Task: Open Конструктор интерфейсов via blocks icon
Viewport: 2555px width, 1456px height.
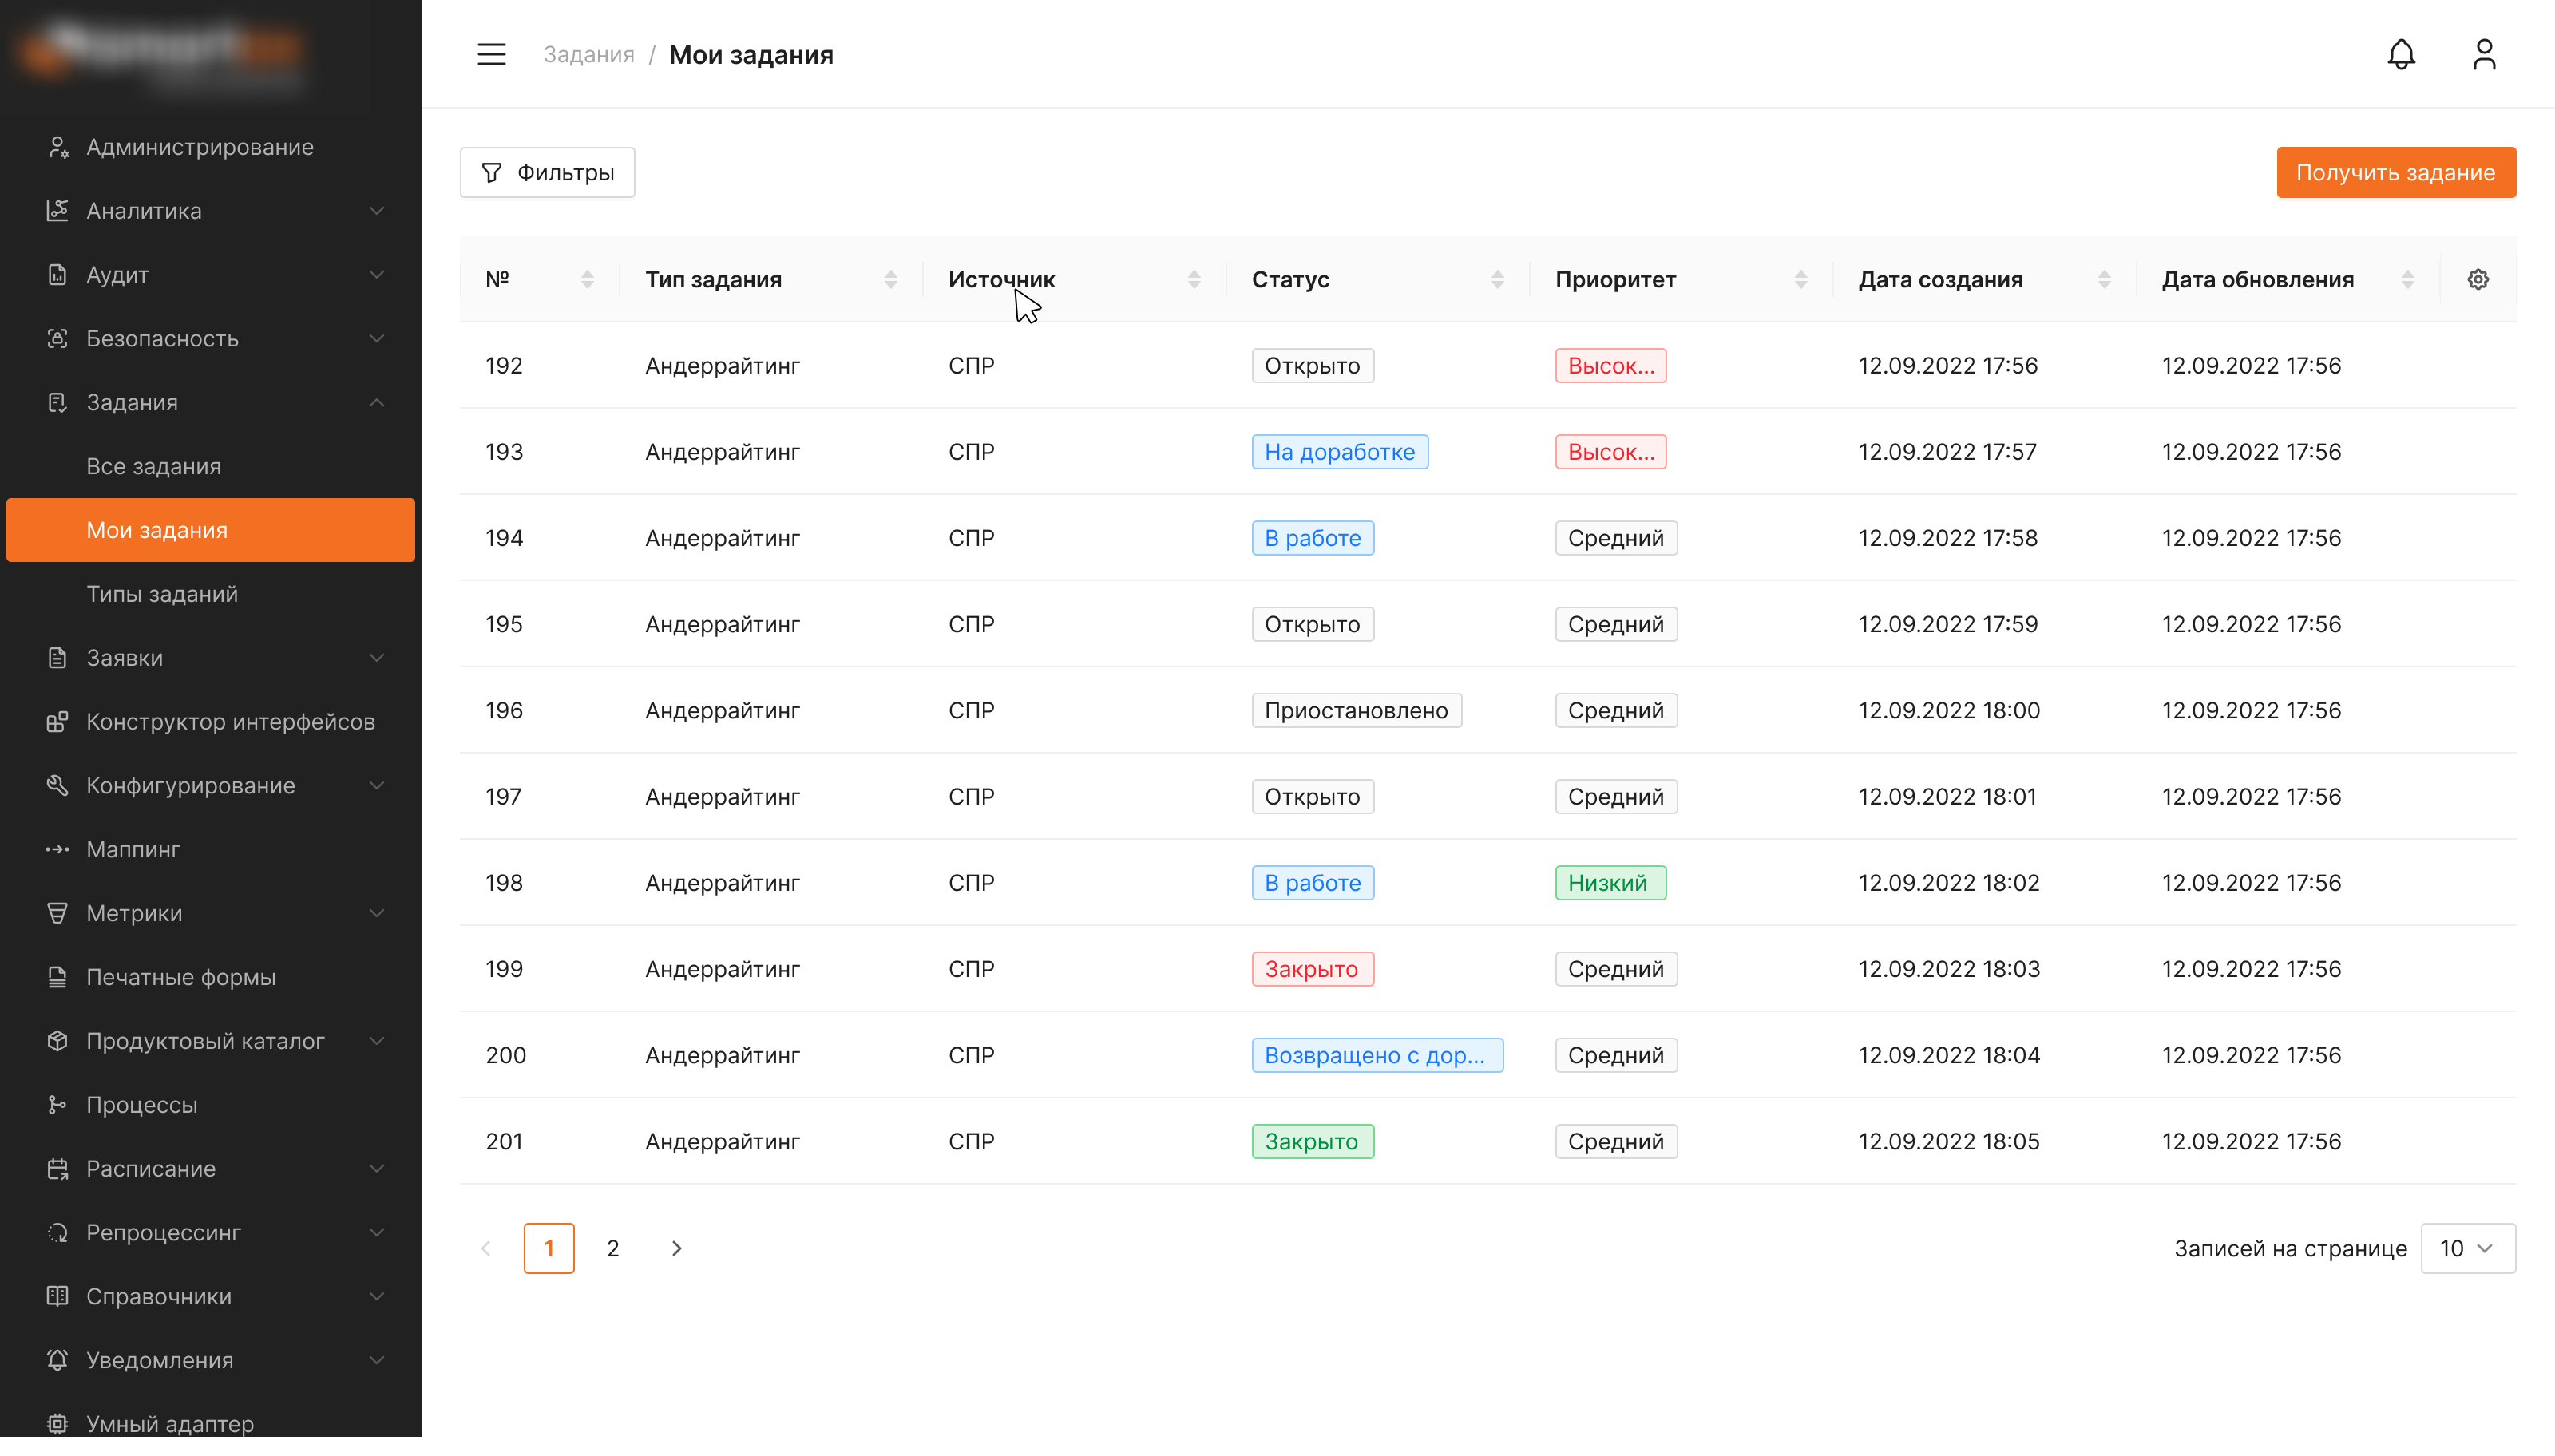Action: (x=57, y=721)
